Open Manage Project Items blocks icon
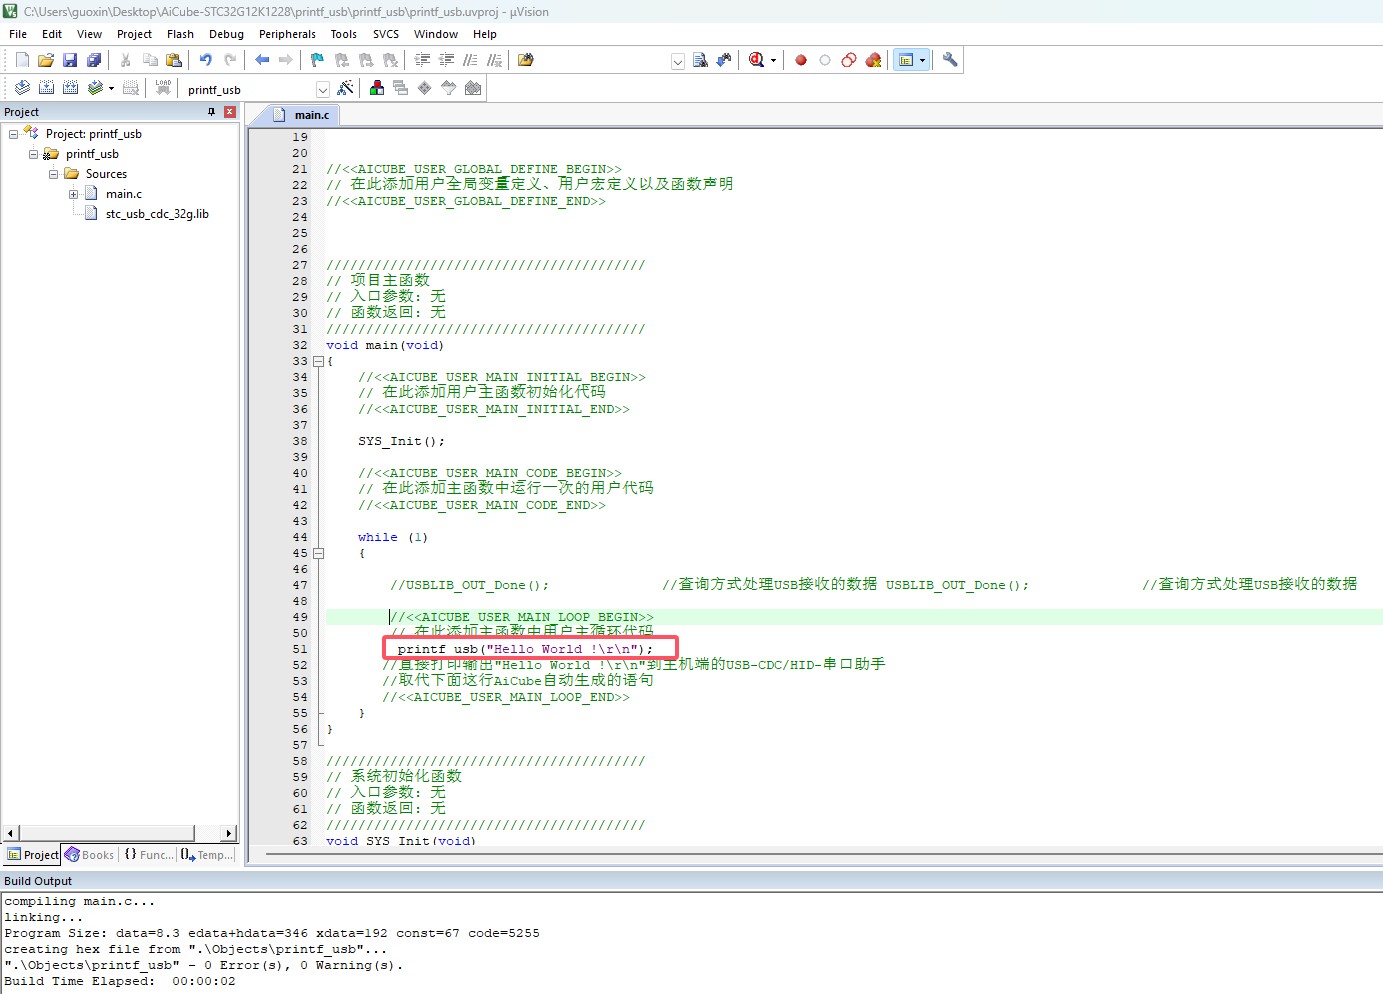The width and height of the screenshot is (1383, 994). [x=377, y=88]
